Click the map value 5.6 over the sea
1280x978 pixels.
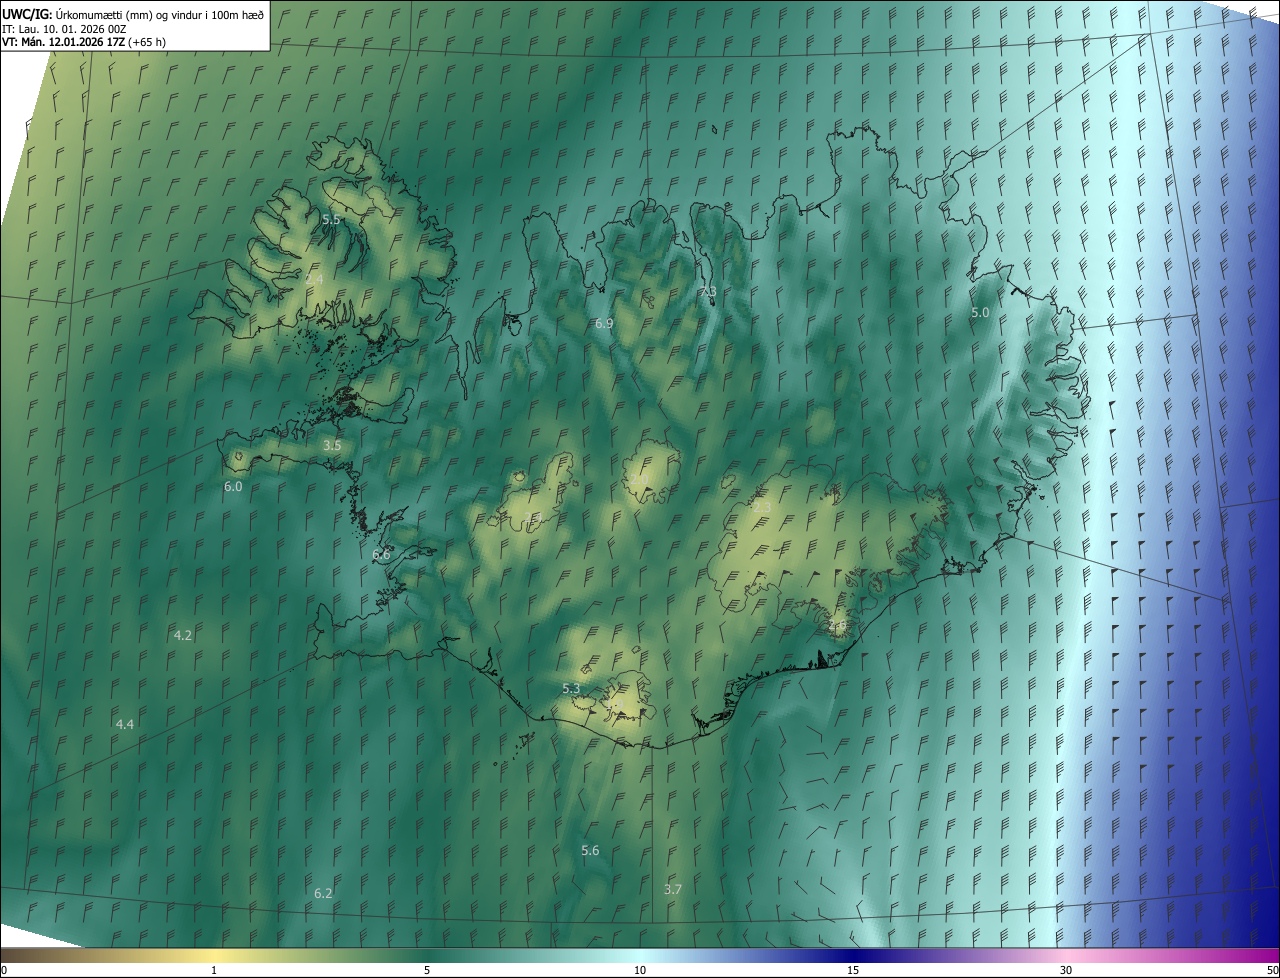pyautogui.click(x=590, y=851)
